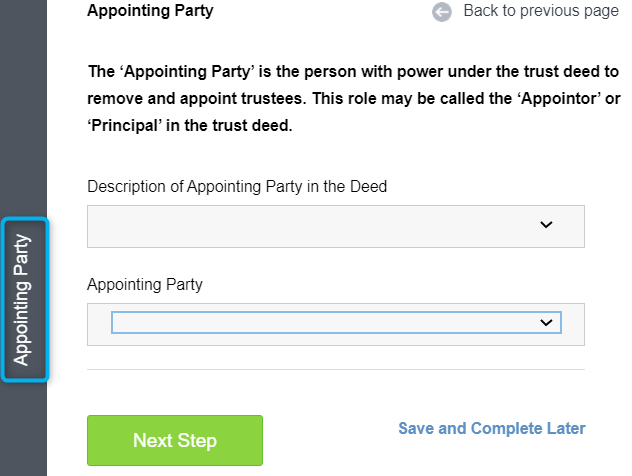
Task: Open the focused Appointing Party select box
Action: tap(336, 322)
